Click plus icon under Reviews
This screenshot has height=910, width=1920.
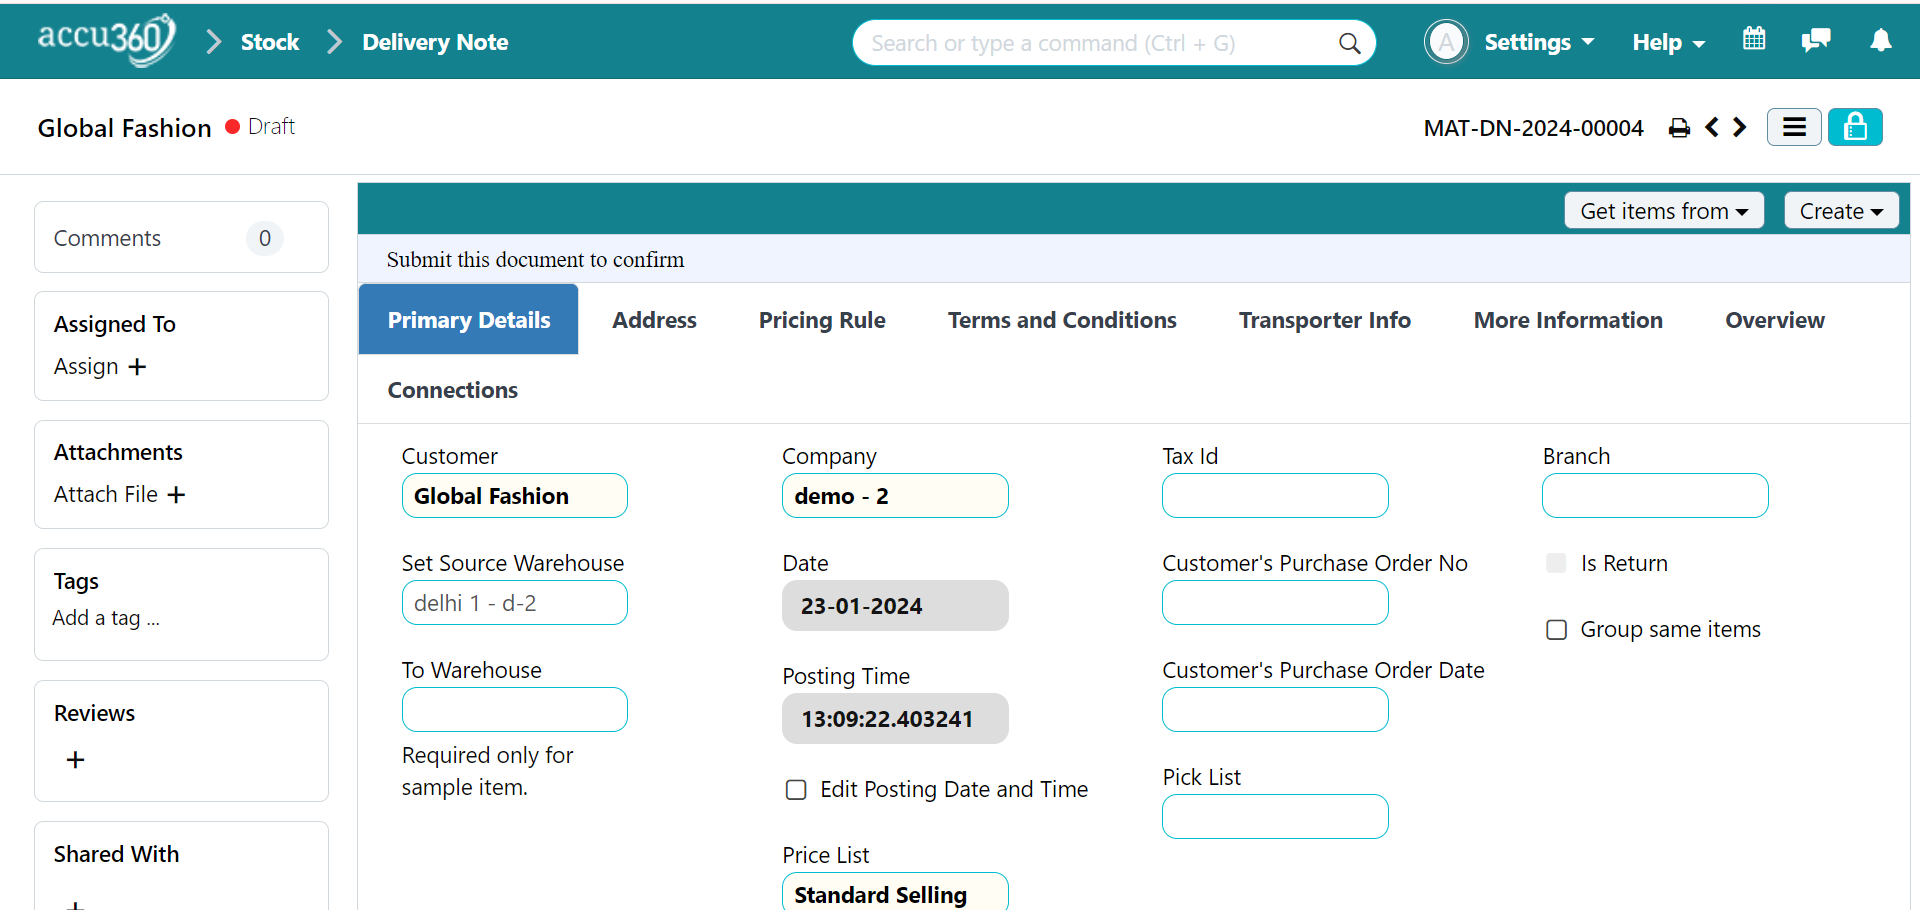coord(75,760)
